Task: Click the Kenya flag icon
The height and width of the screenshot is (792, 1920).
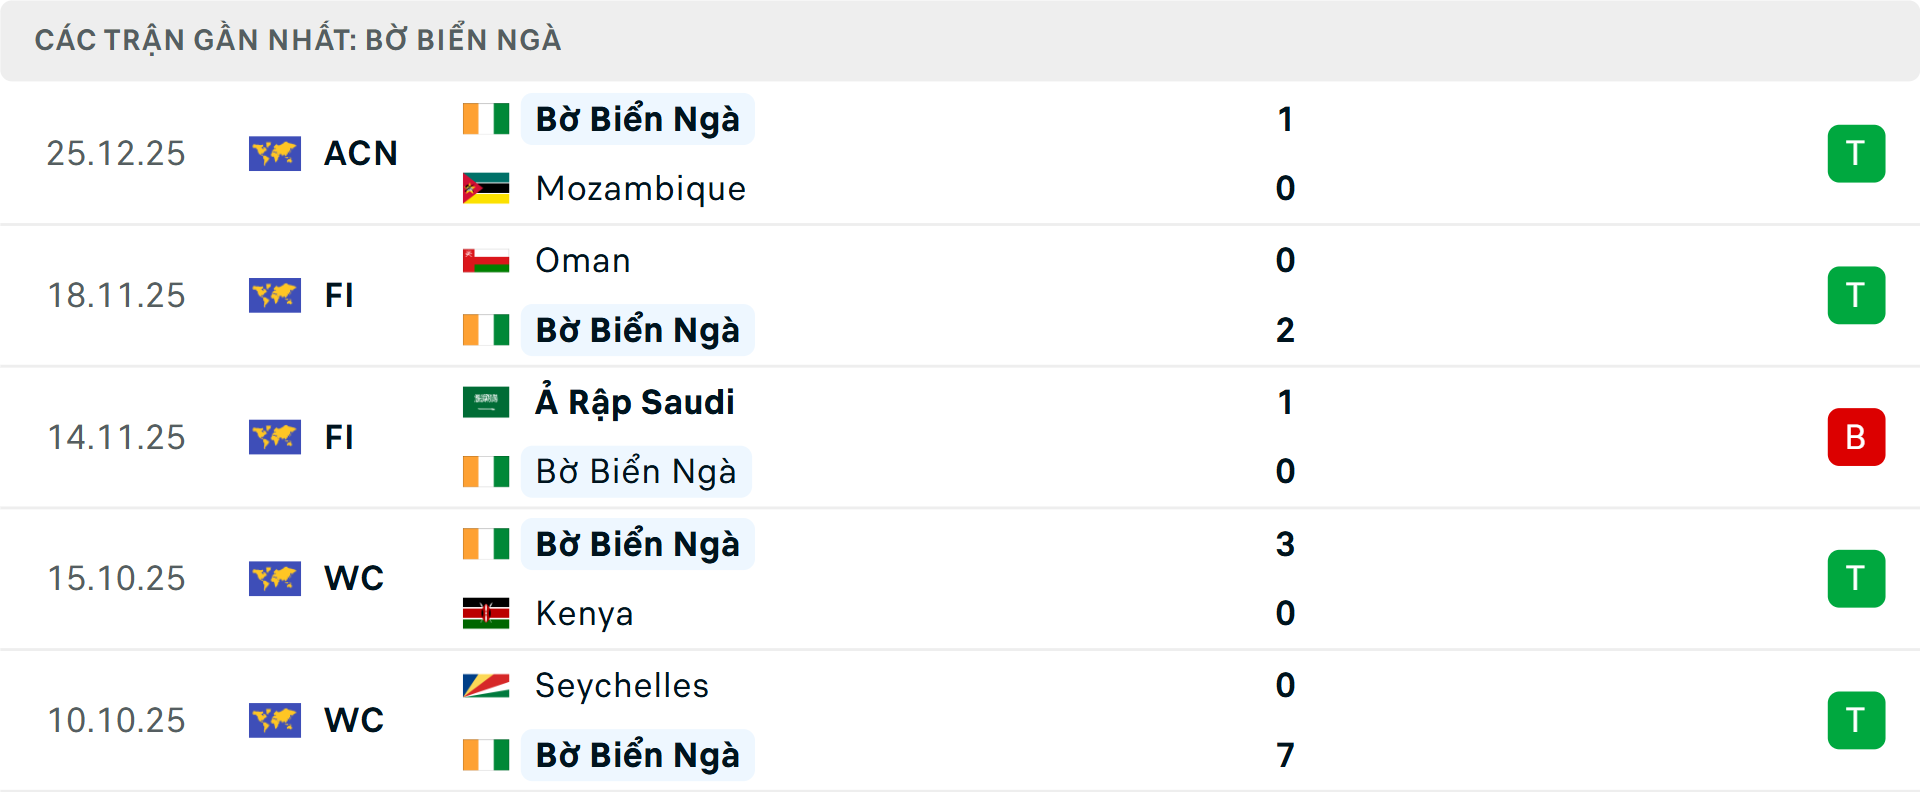Action: tap(486, 613)
